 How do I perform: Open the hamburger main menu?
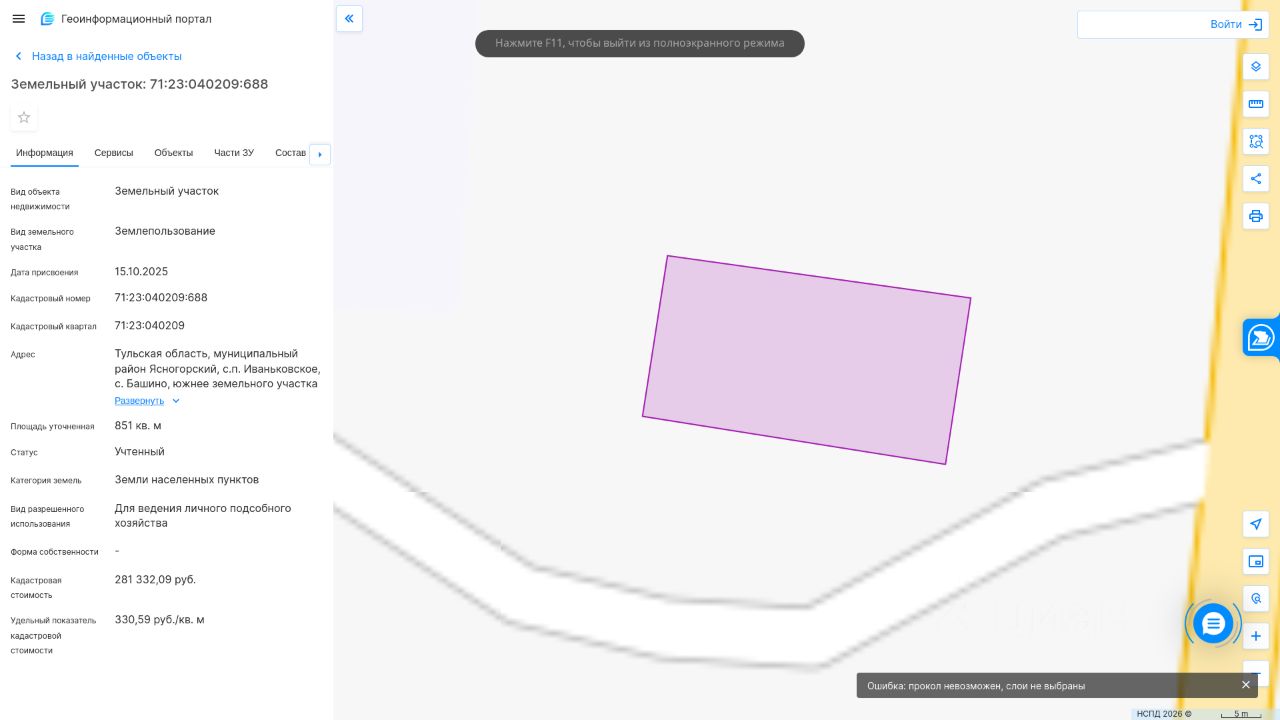[18, 19]
